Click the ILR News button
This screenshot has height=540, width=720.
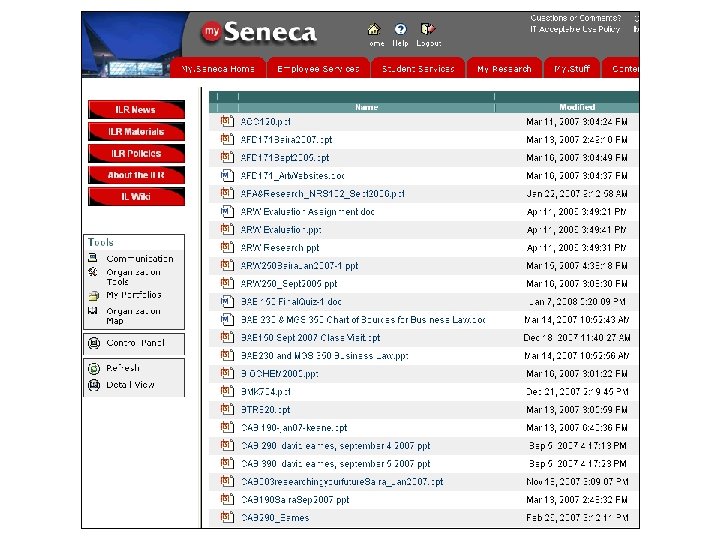(x=136, y=110)
